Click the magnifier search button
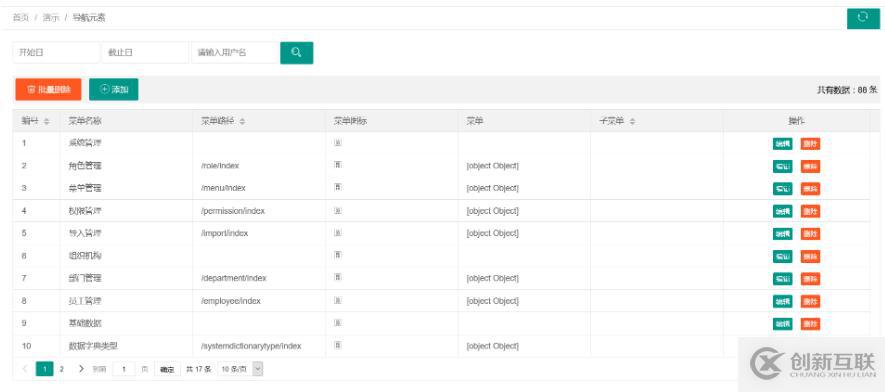The width and height of the screenshot is (885, 392). [296, 52]
